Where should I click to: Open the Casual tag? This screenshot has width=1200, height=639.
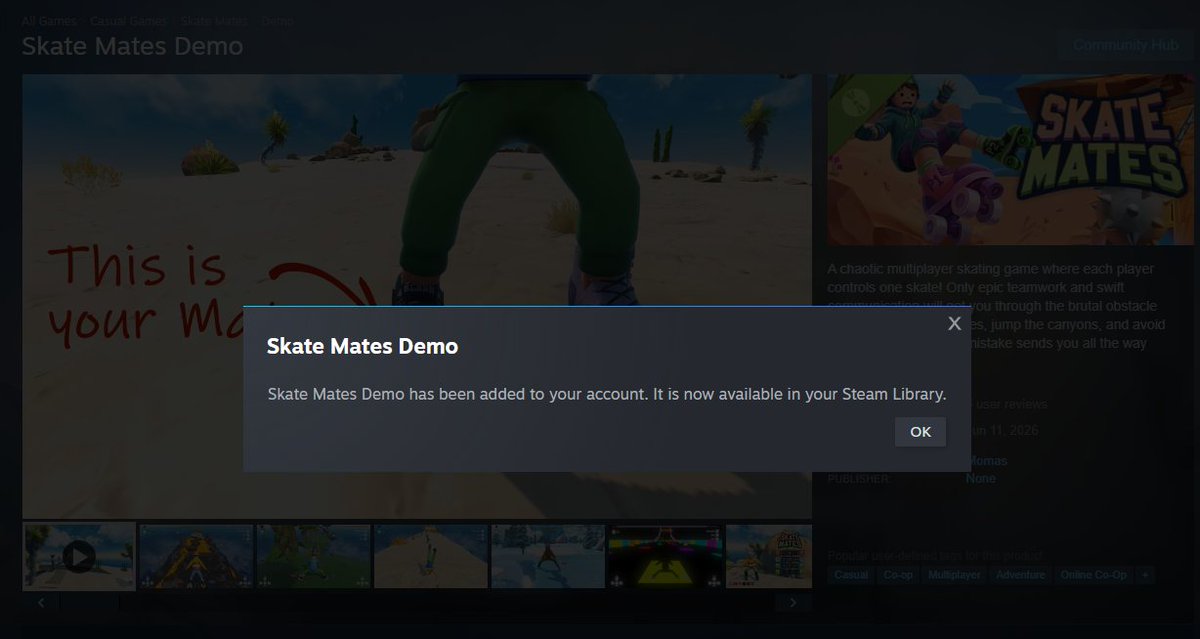[x=851, y=575]
